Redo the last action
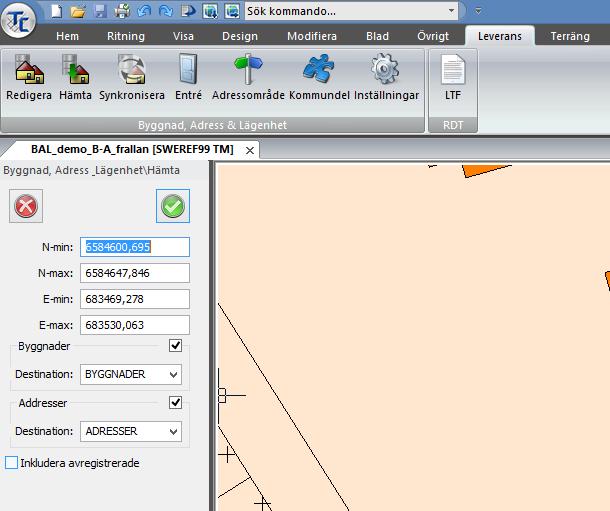Screen dimensions: 610x511 point(166,11)
